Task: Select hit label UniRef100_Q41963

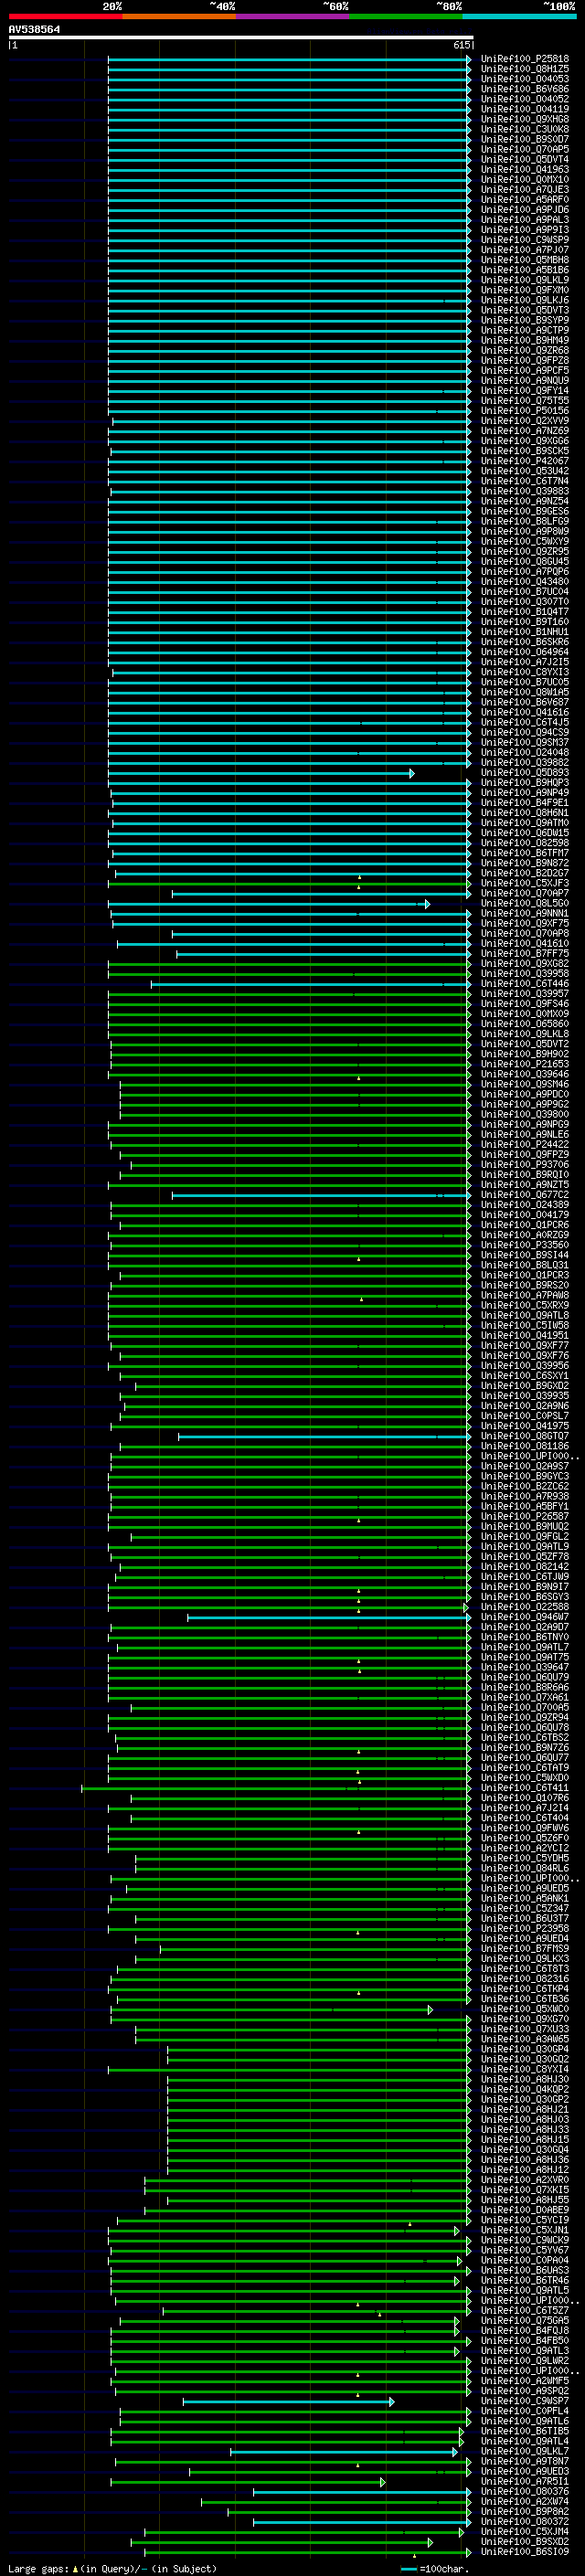Action: tap(524, 169)
